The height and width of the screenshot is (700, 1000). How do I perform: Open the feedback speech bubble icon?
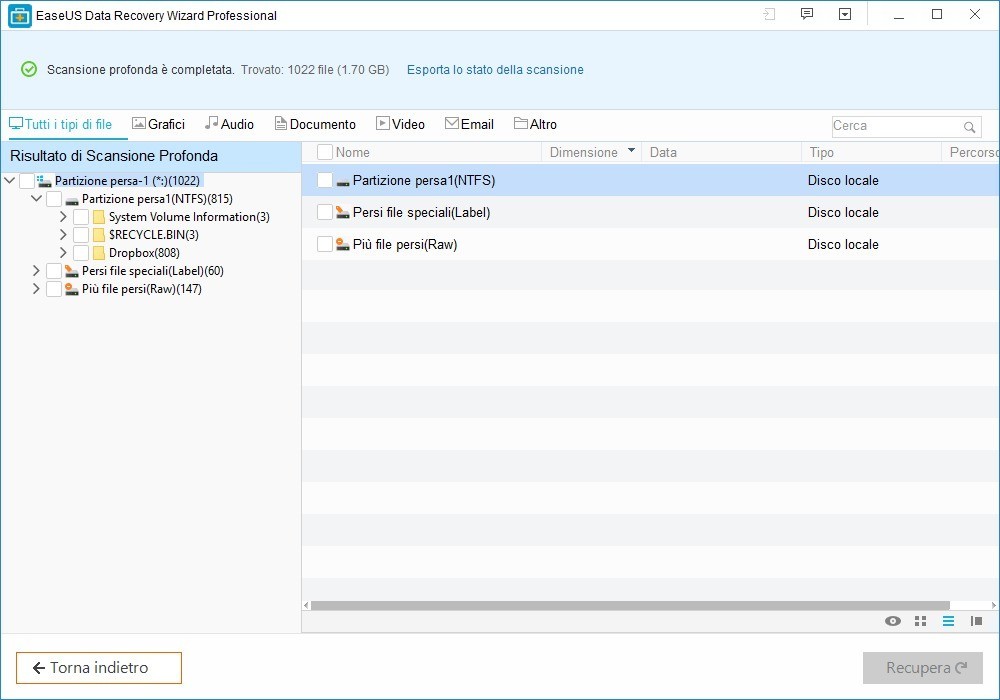(x=807, y=15)
